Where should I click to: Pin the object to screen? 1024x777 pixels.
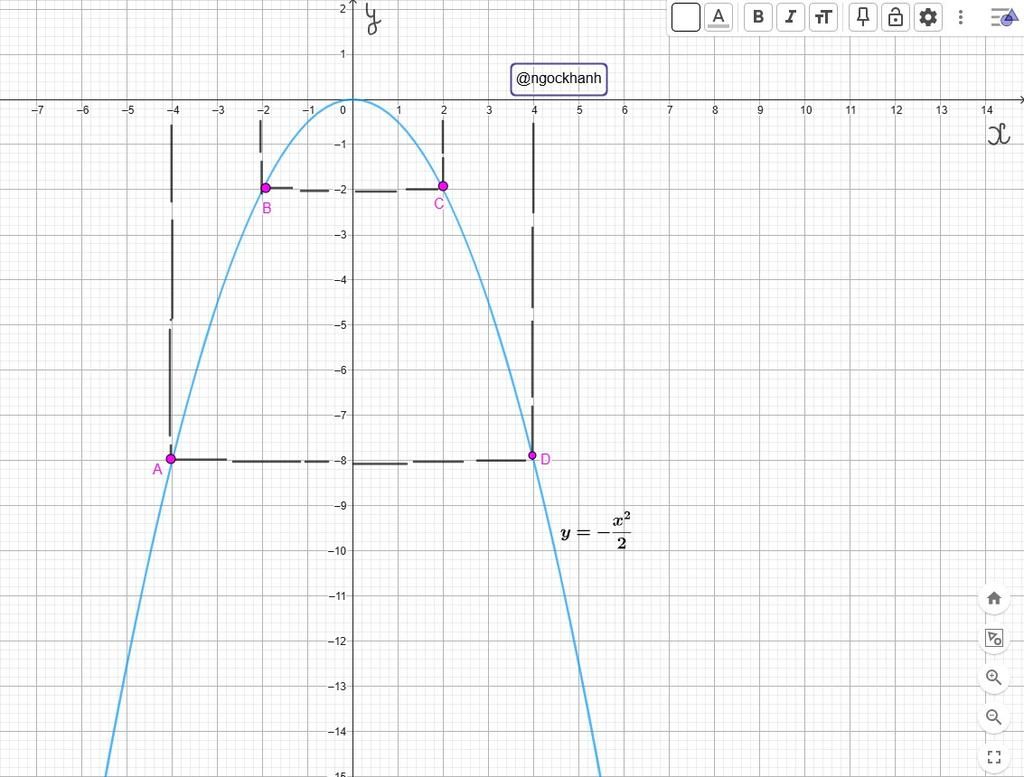(863, 17)
